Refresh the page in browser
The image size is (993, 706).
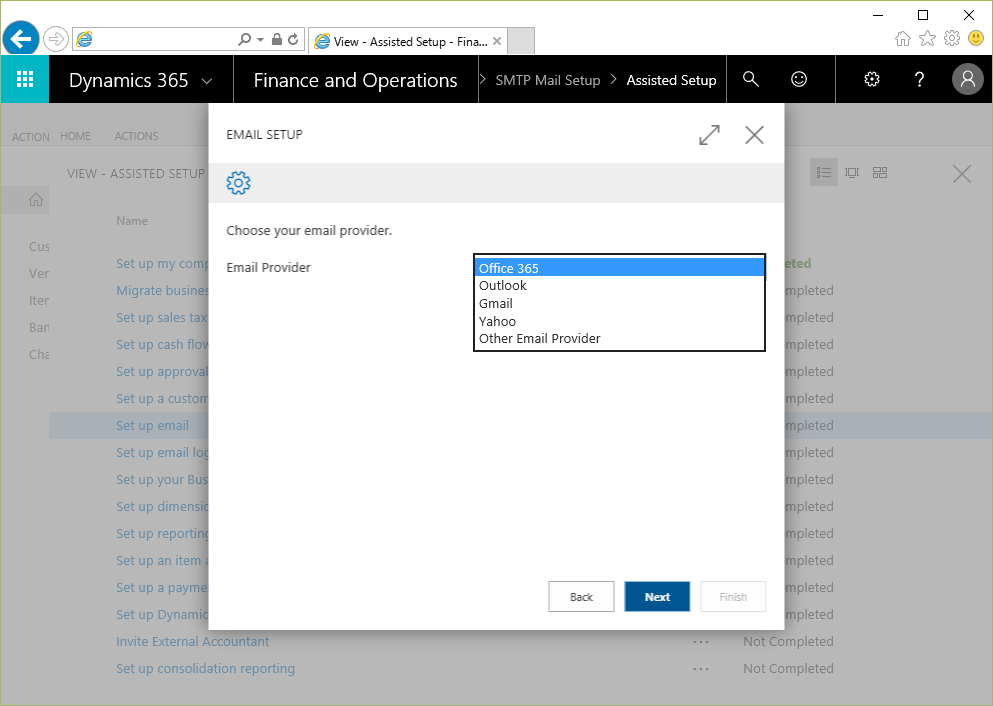(x=293, y=39)
